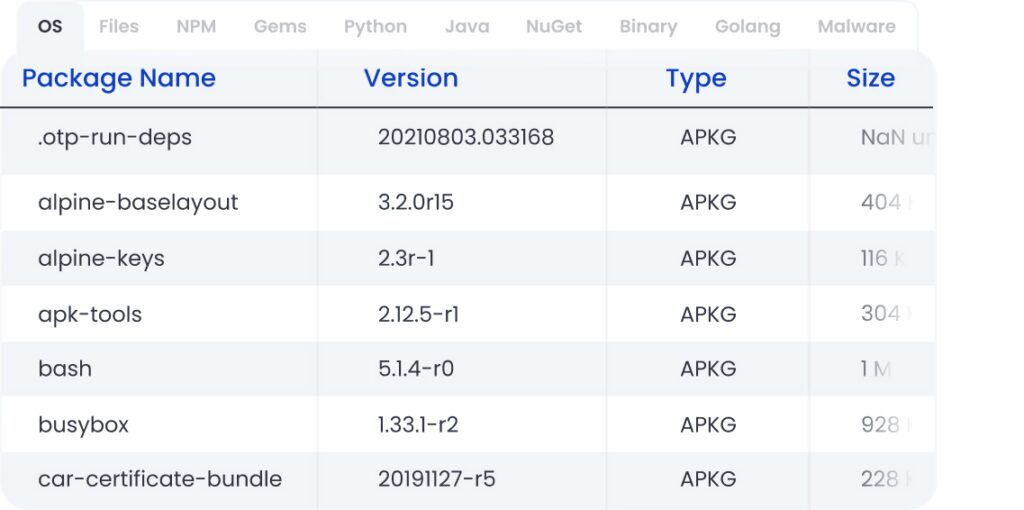Select the NuGet tab
Screen dimensions: 1024x510
(x=554, y=27)
